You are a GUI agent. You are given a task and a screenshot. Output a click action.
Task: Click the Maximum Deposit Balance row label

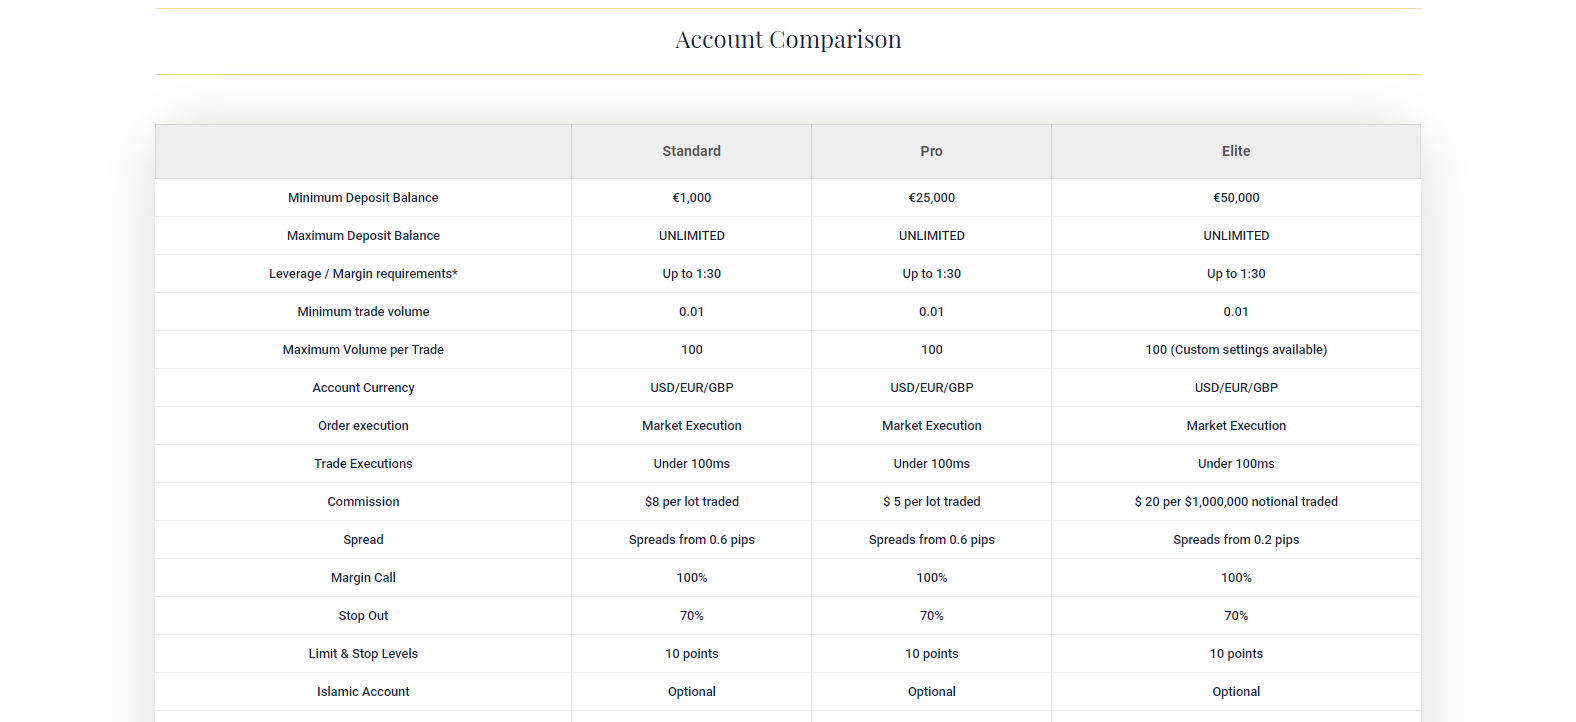(x=363, y=236)
